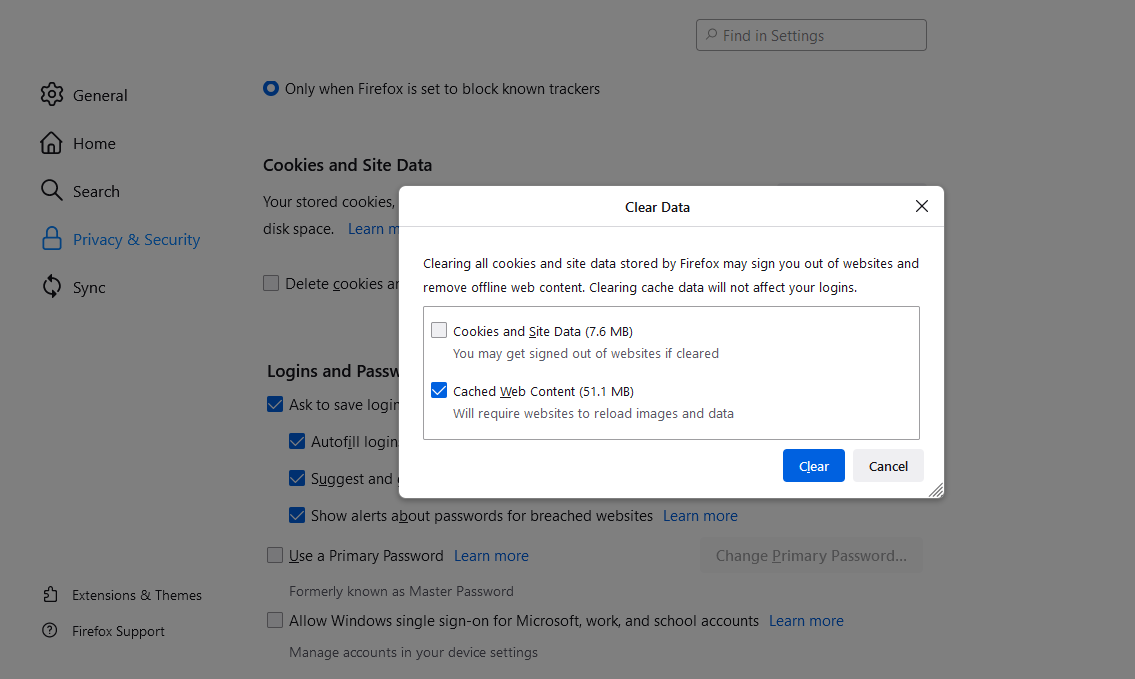
Task: Open Learn more about breached website alerts
Action: (700, 515)
